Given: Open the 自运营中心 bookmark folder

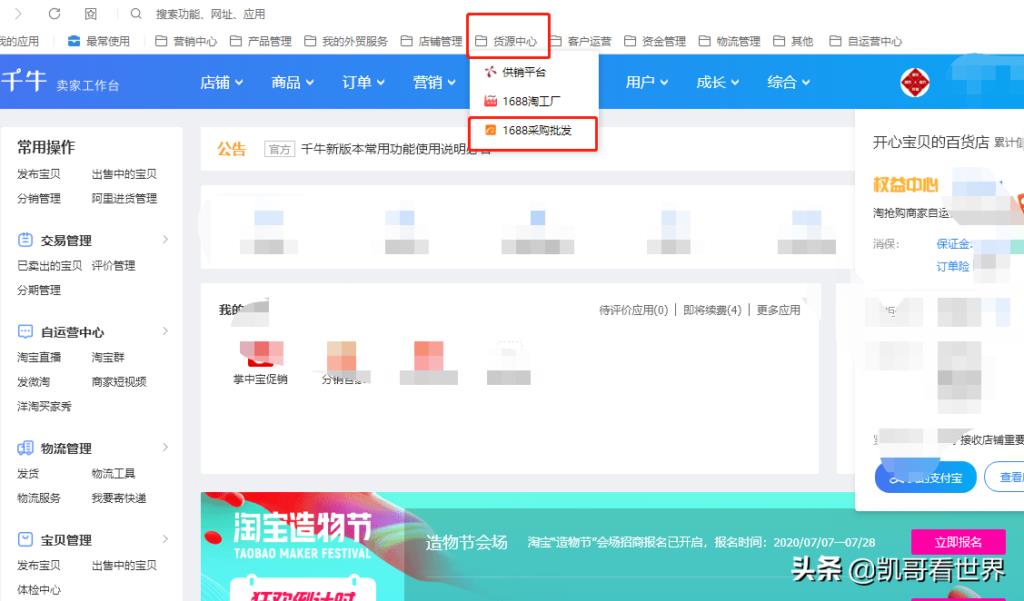Looking at the screenshot, I should pyautogui.click(x=865, y=41).
